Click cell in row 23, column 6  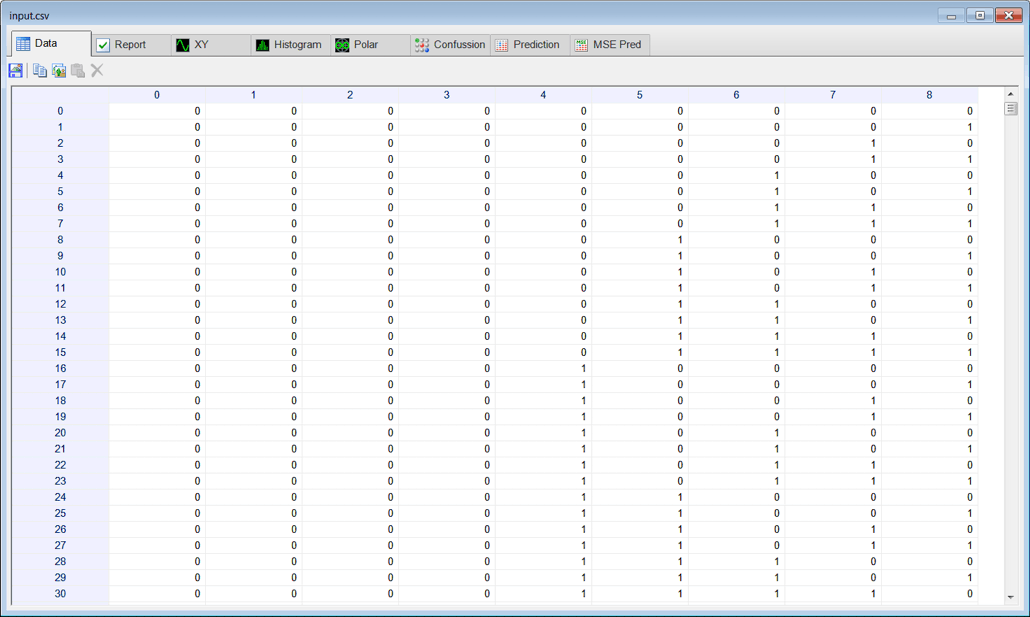click(736, 481)
